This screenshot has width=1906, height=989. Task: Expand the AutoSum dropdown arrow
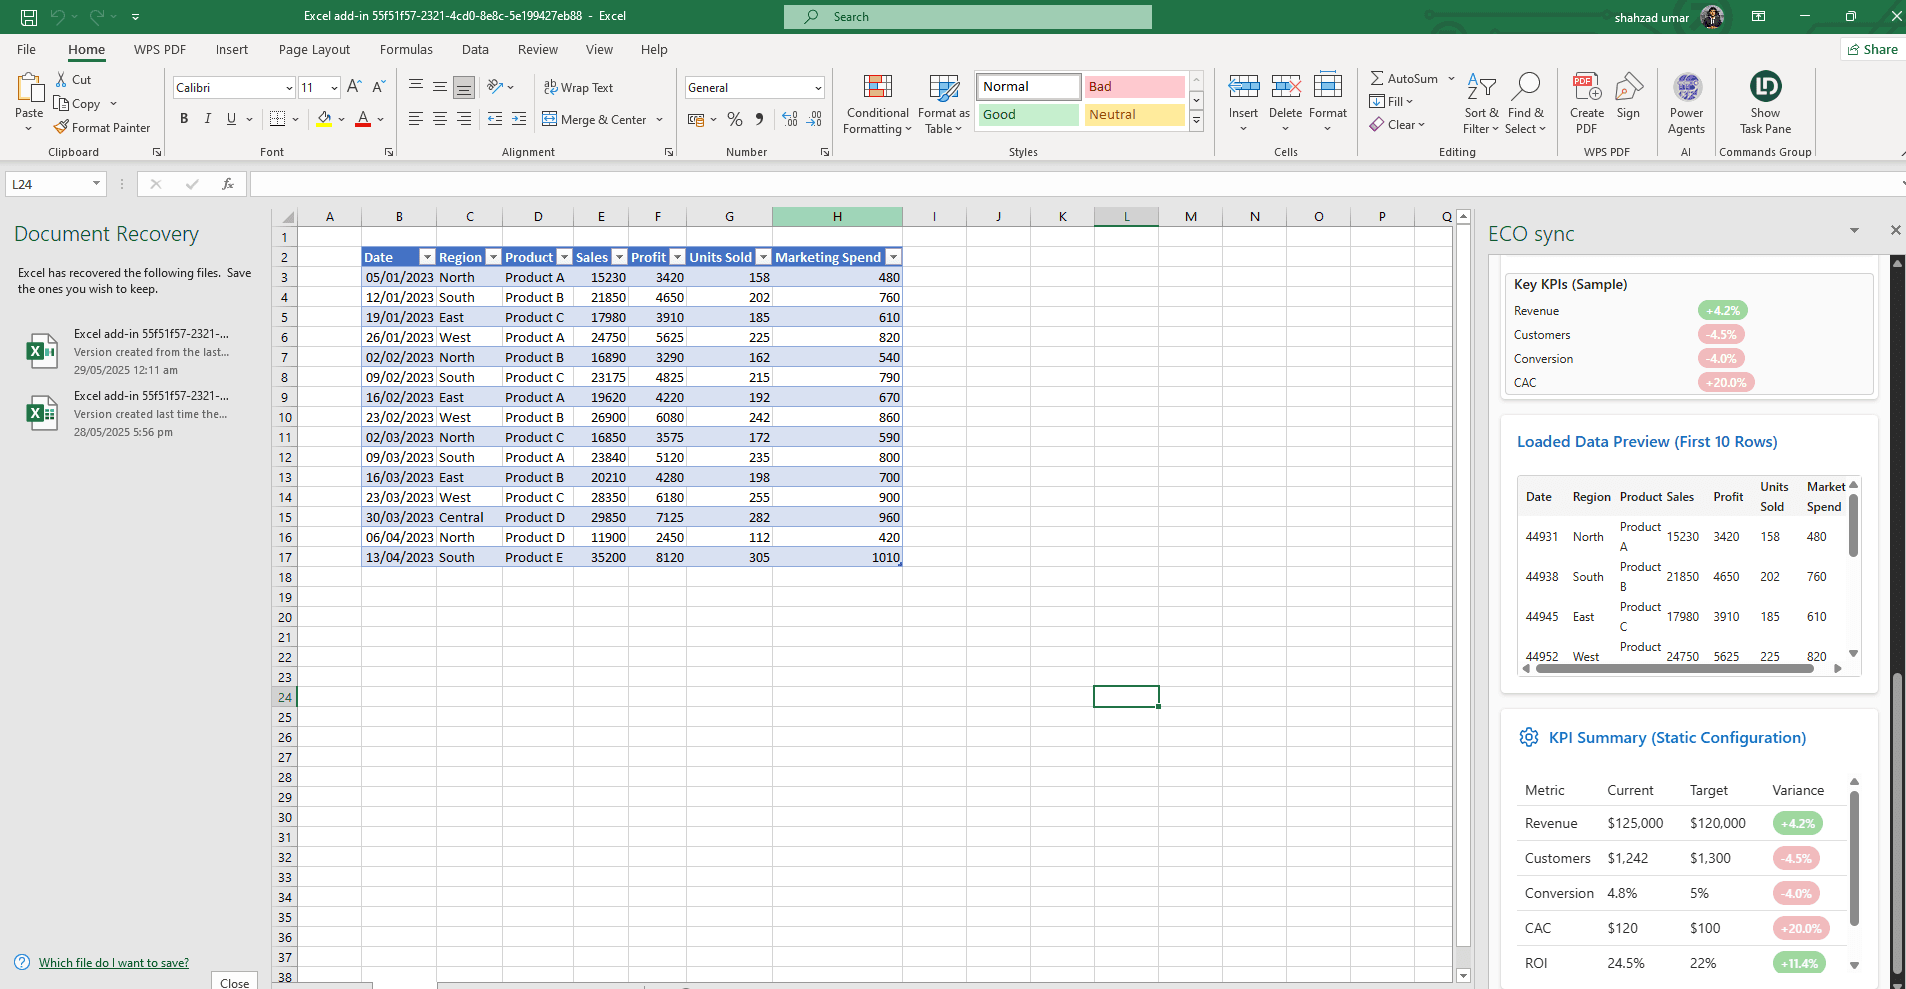click(x=1451, y=78)
